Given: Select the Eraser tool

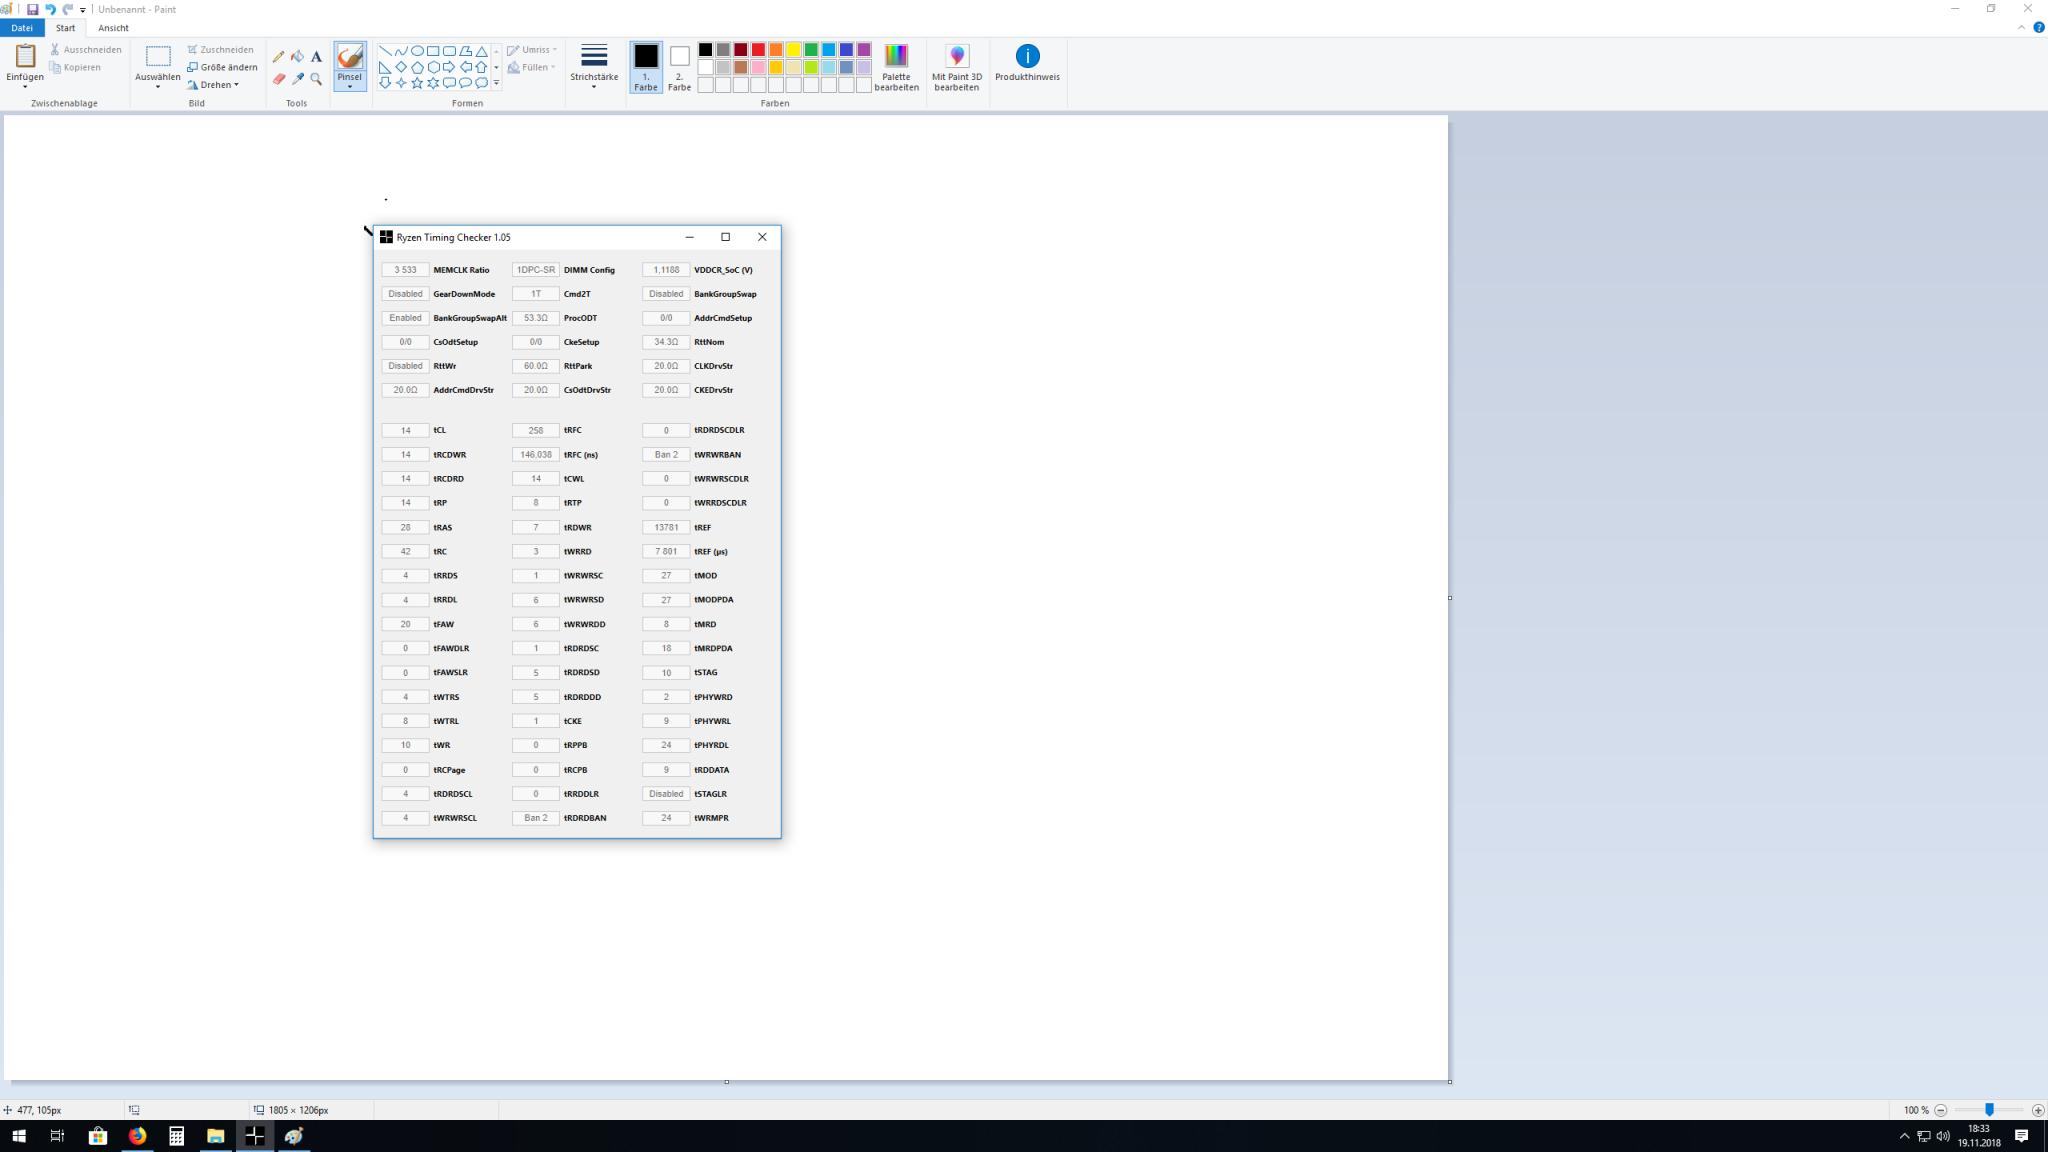Looking at the screenshot, I should point(278,79).
